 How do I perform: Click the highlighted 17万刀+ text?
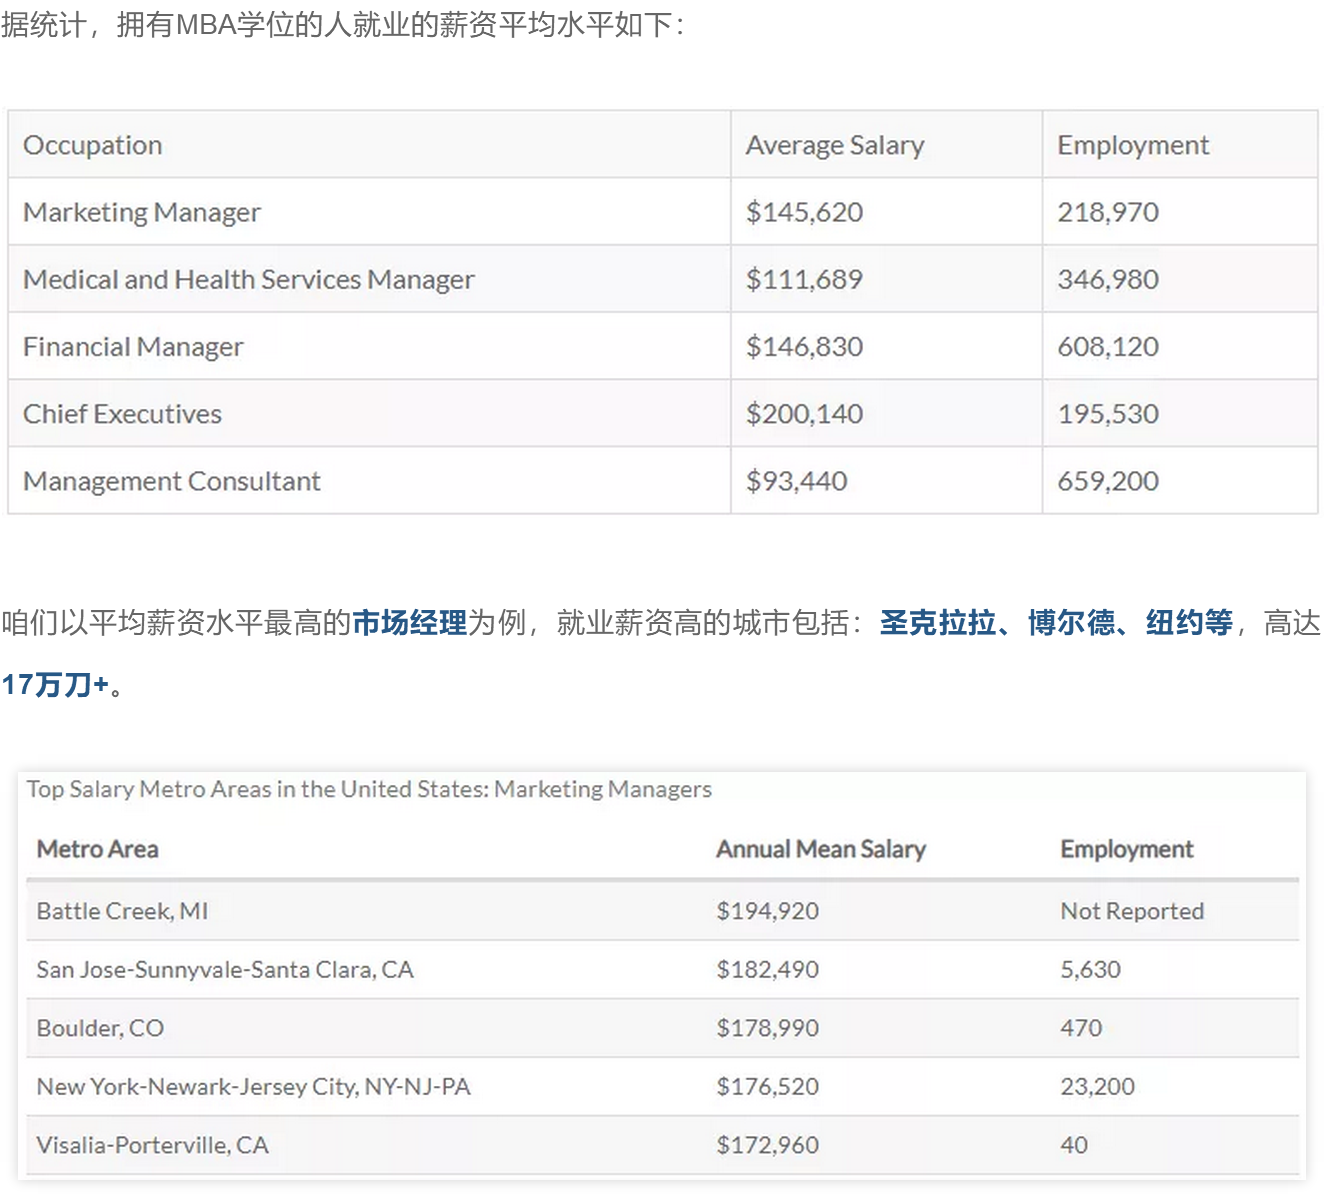click(x=55, y=685)
